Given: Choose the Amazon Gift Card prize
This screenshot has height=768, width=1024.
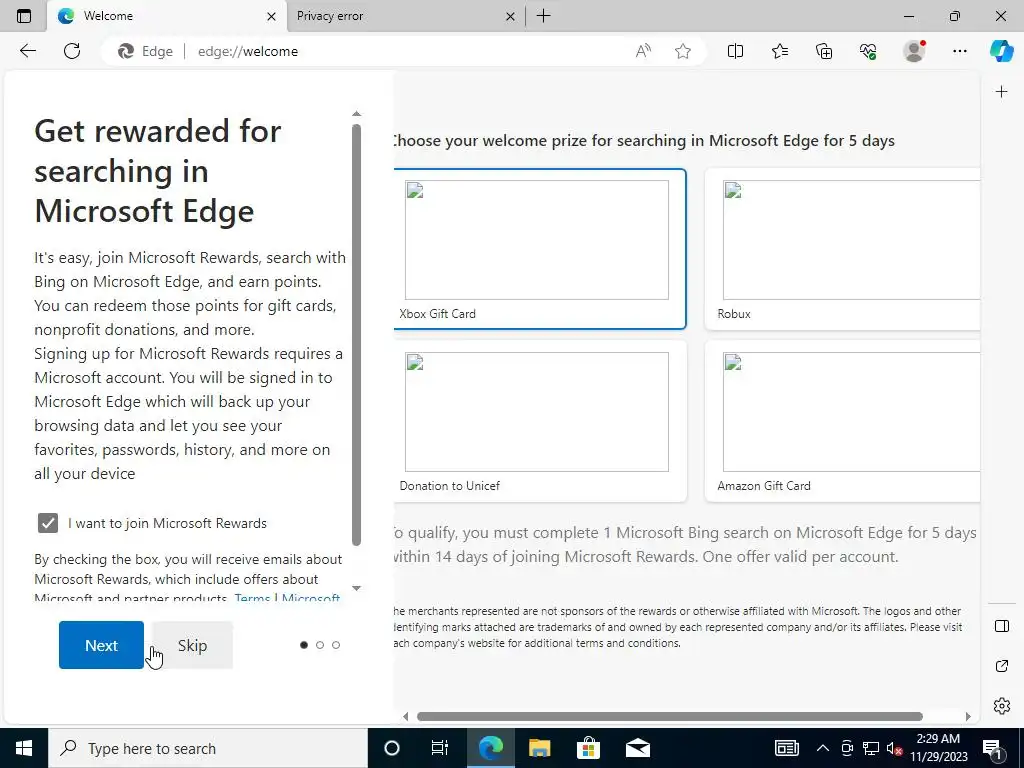Looking at the screenshot, I should tap(842, 421).
